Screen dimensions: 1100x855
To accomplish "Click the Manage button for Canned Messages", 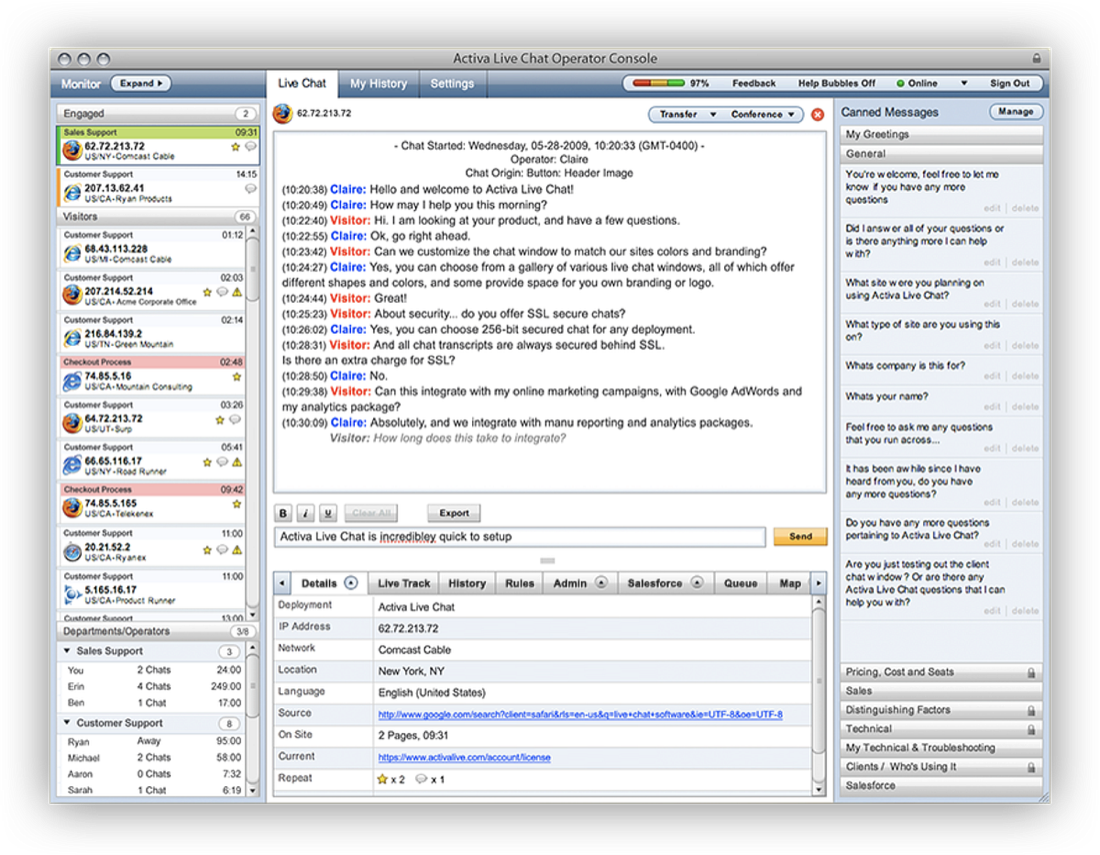I will pos(1015,111).
